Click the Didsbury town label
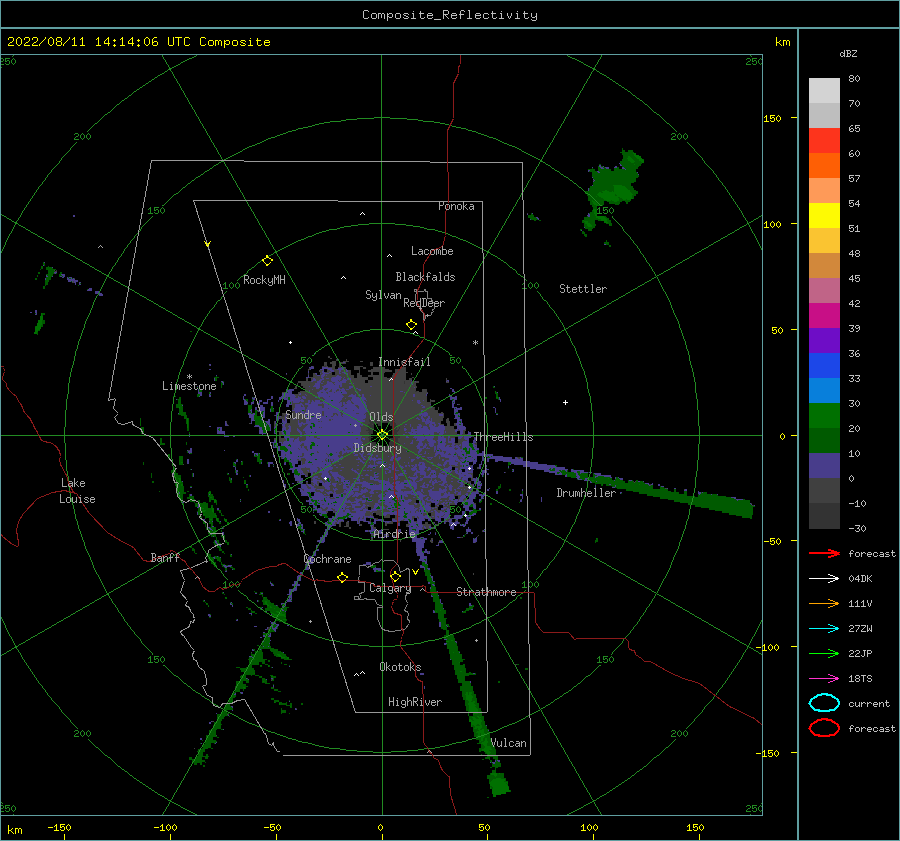 pos(378,448)
